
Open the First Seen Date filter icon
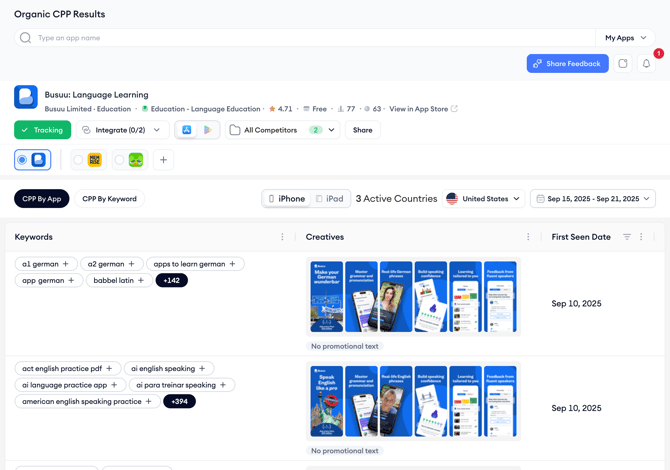tap(627, 237)
